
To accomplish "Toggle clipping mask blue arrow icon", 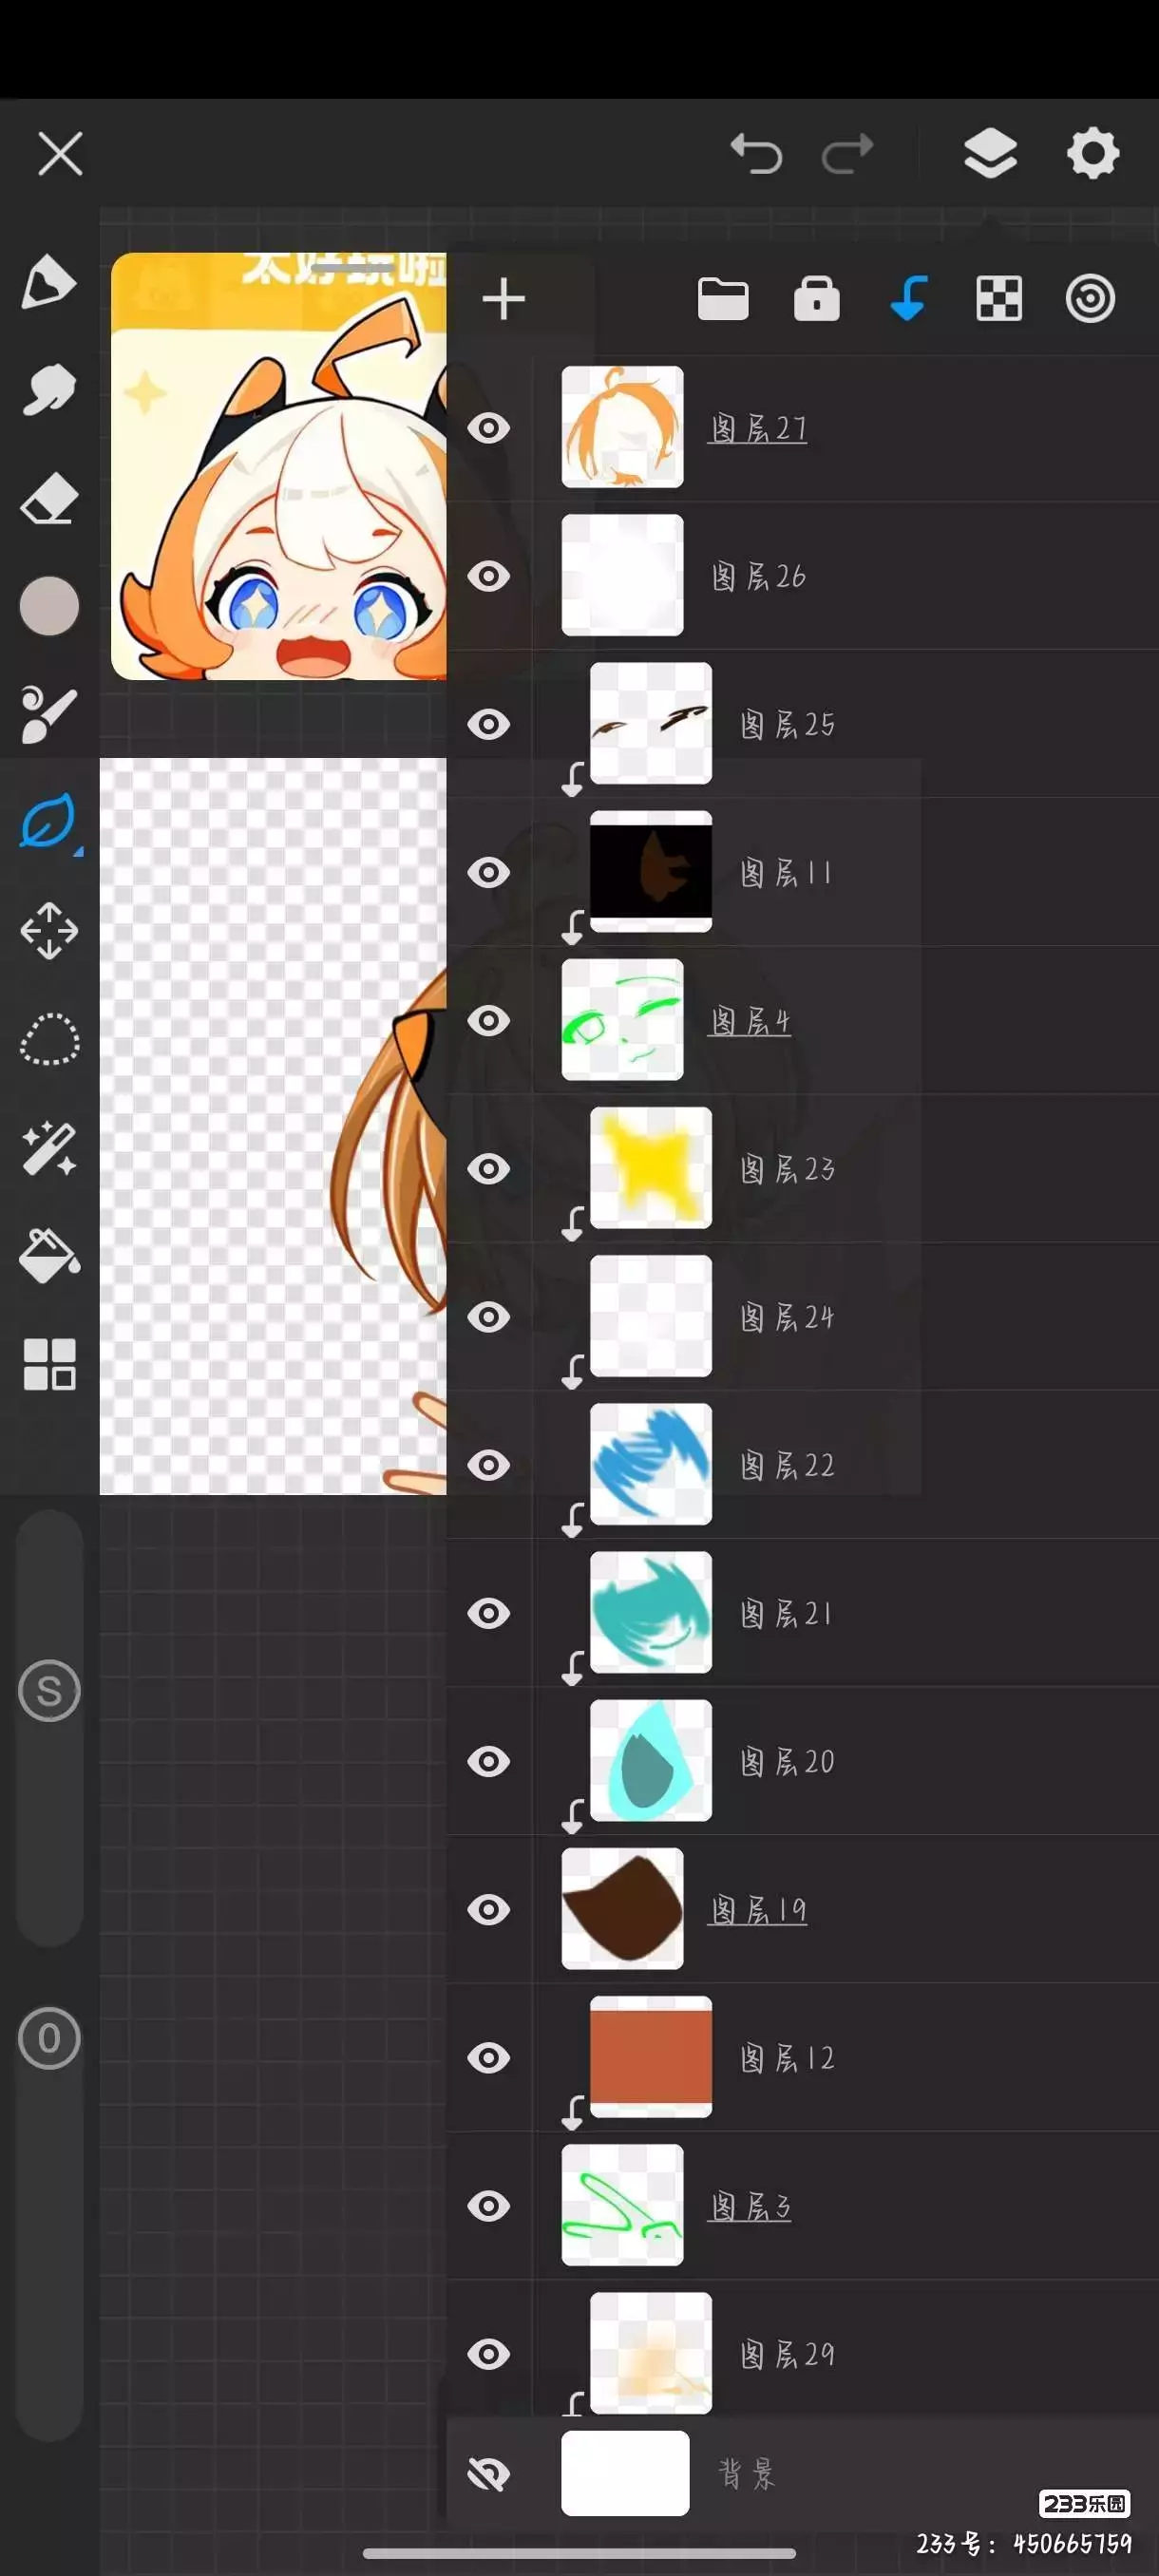I will pos(908,299).
